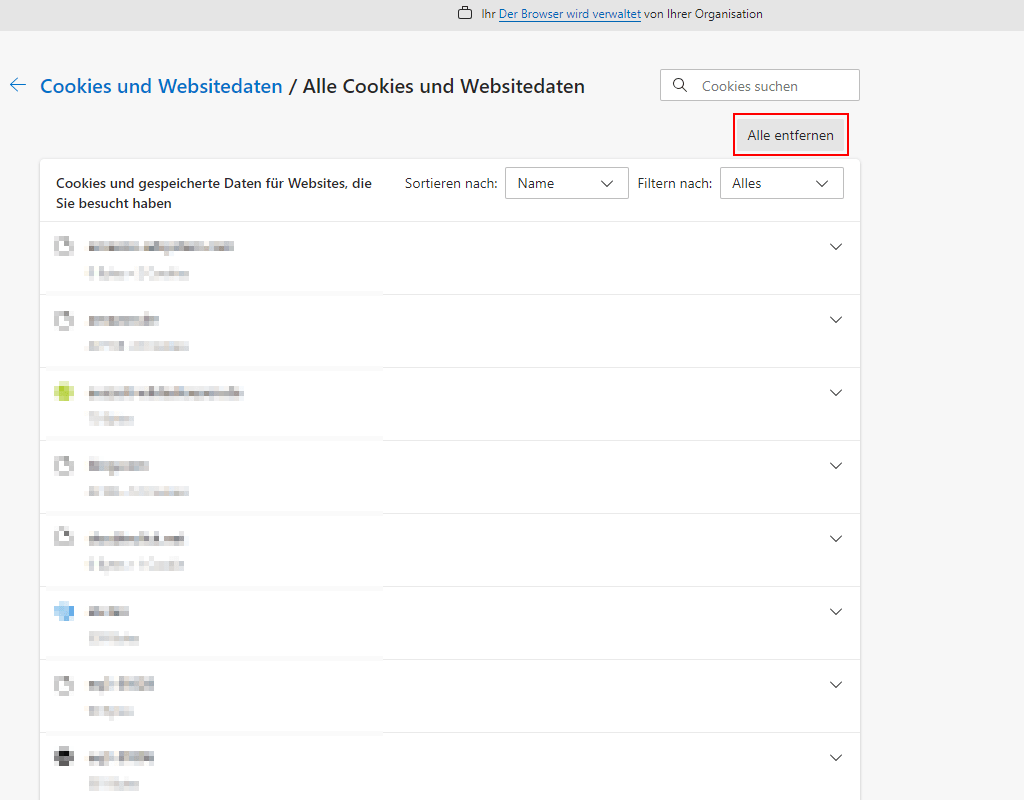Click the lock icon in the managed-browser banner
Image resolution: width=1024 pixels, height=800 pixels.
coord(465,13)
